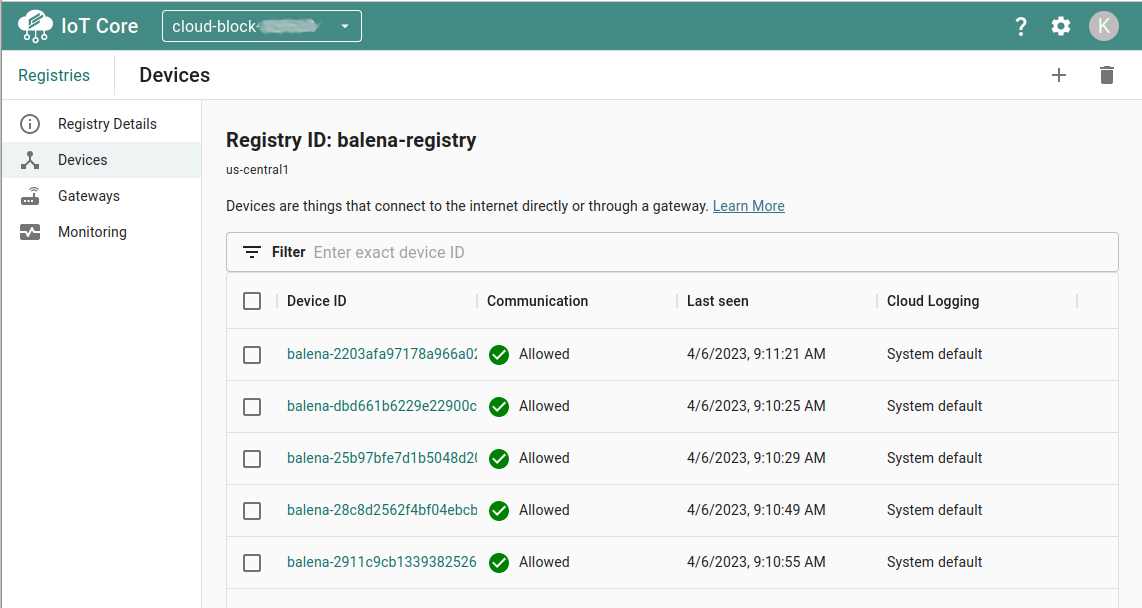Screen dimensions: 1142x608
Task: Open settings via the gear icon
Action: click(x=1061, y=27)
